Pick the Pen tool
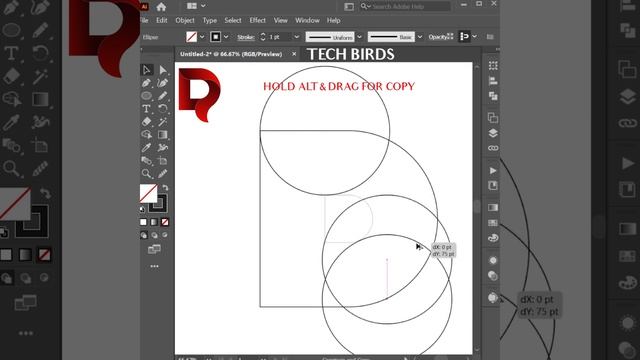This screenshot has width=640, height=360. point(147,83)
